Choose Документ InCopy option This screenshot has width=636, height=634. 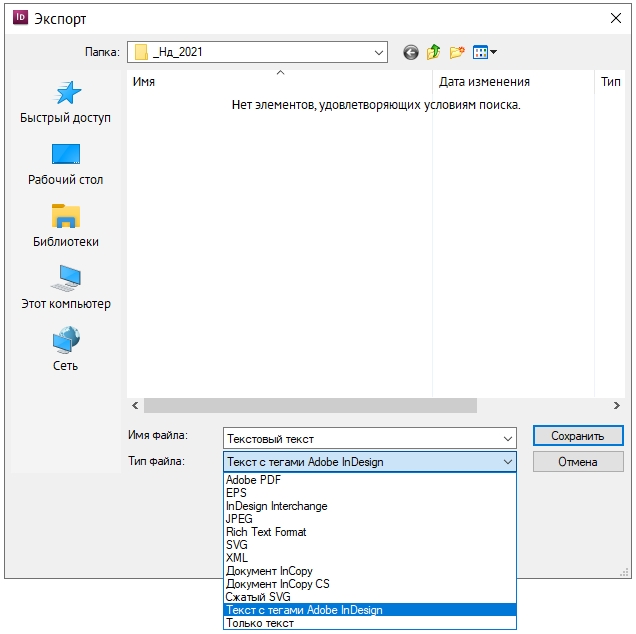pyautogui.click(x=370, y=571)
